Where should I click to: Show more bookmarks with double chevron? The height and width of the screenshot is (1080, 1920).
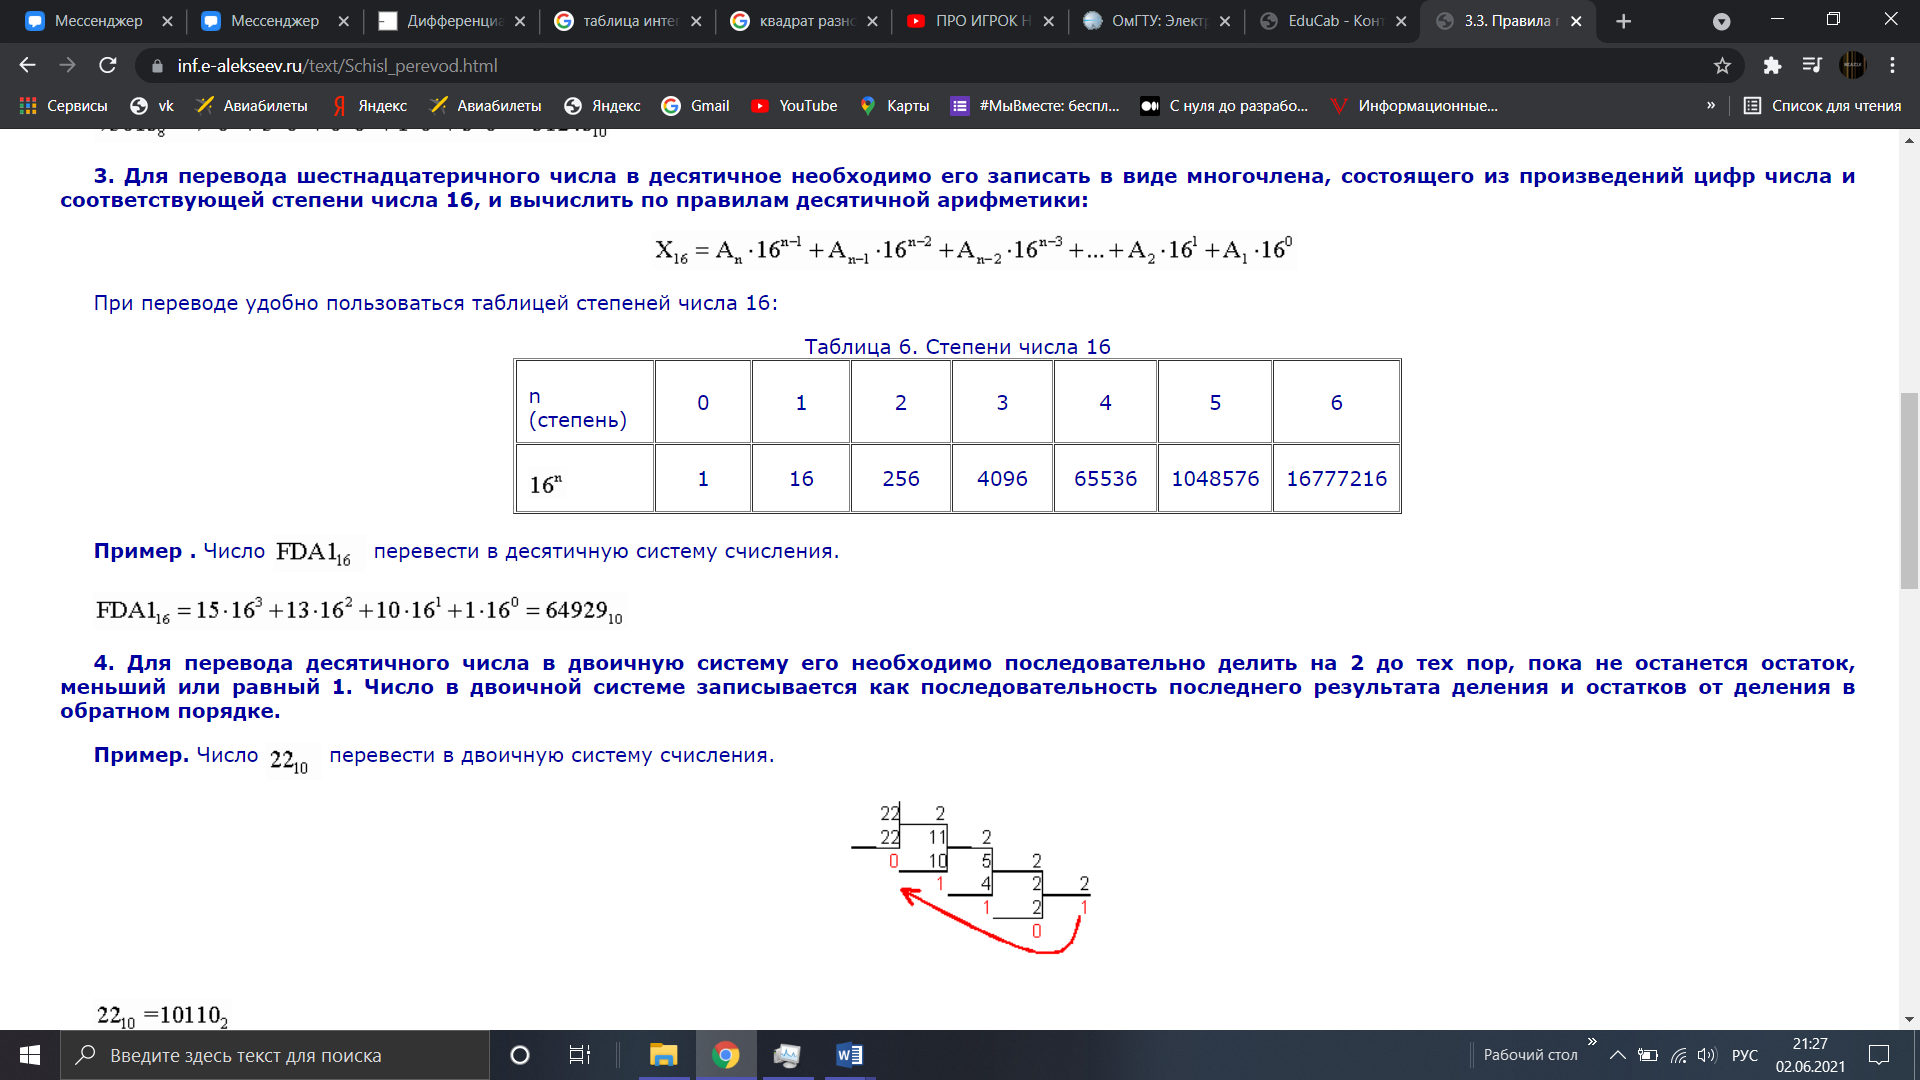tap(1711, 105)
